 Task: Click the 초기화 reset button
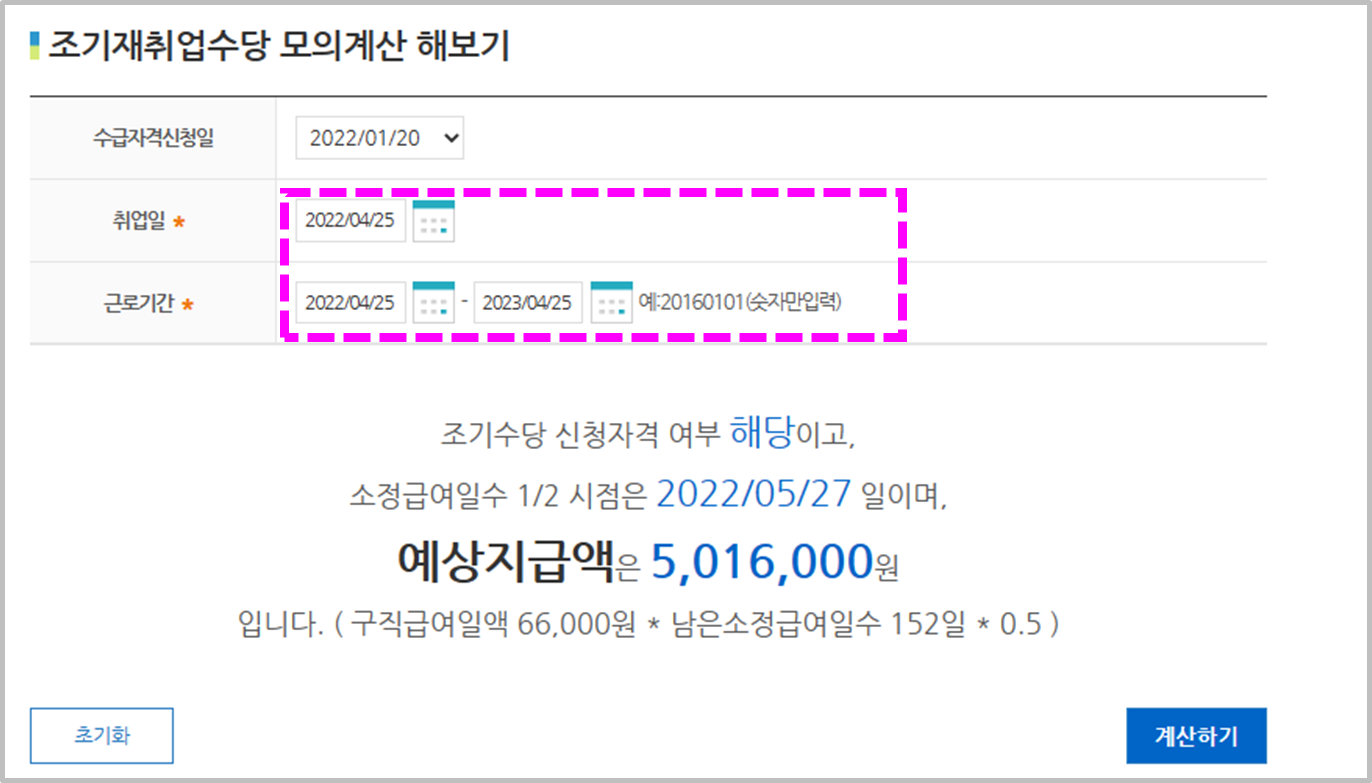coord(100,735)
